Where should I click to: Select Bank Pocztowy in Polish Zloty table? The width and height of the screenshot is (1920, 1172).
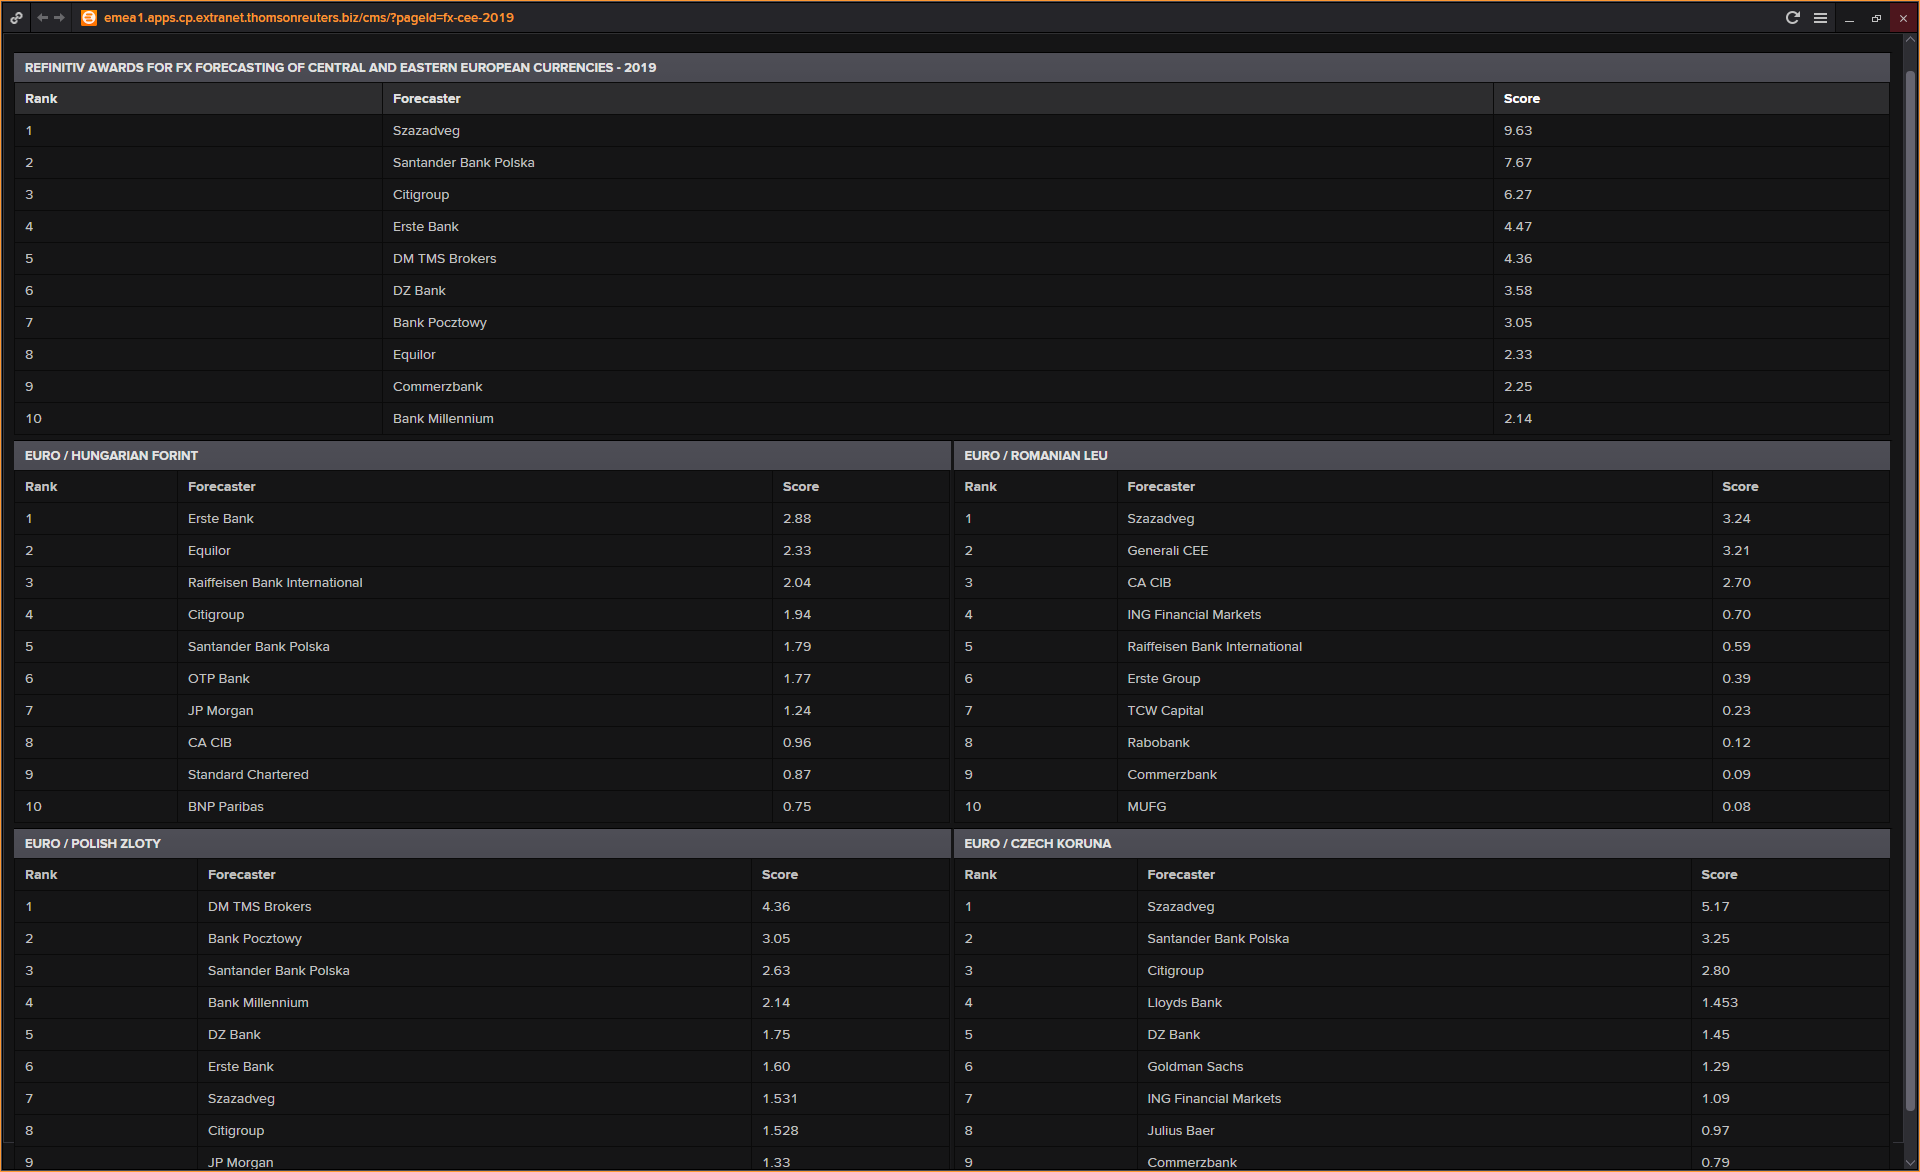(255, 939)
